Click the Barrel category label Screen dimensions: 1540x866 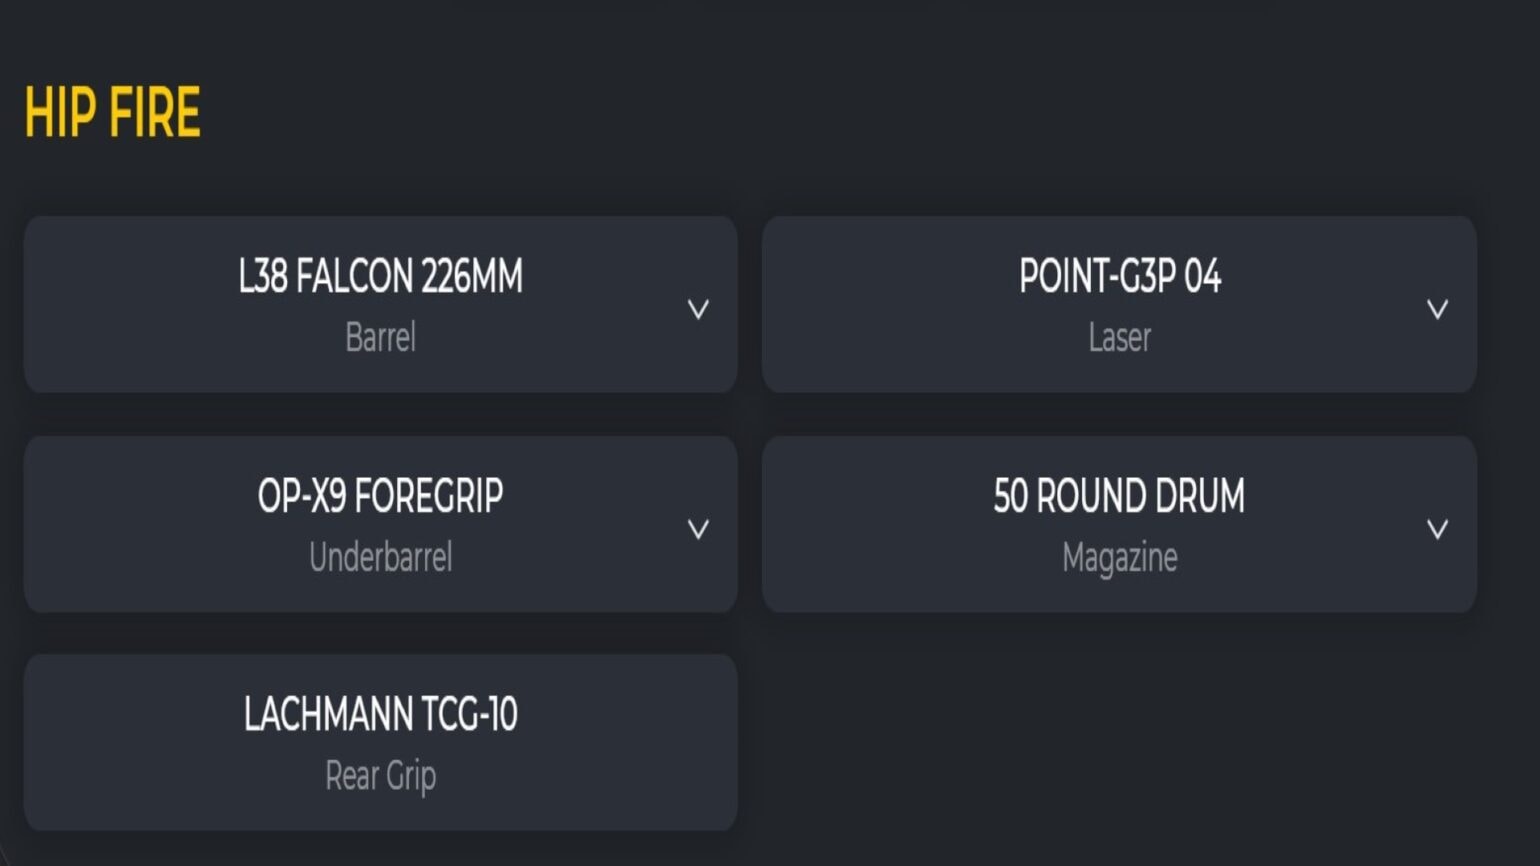pos(380,338)
